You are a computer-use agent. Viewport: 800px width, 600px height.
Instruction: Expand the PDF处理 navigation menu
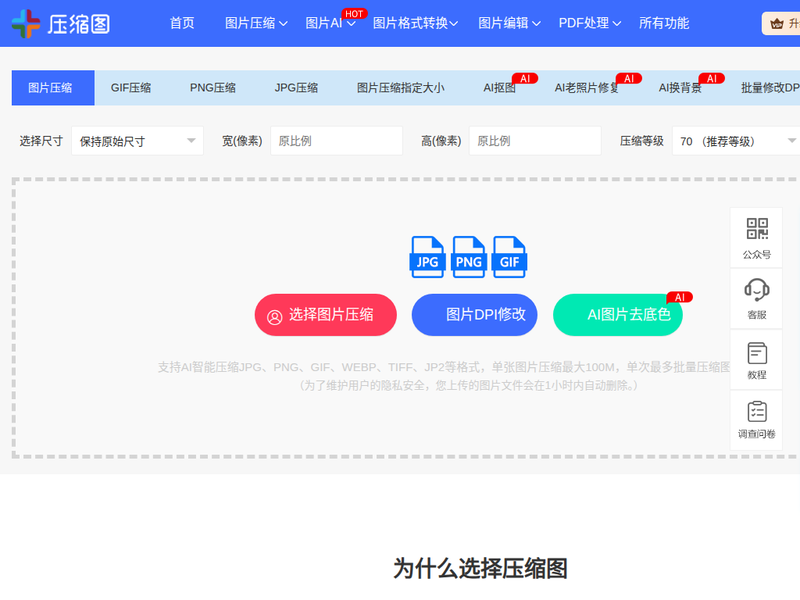pyautogui.click(x=589, y=23)
